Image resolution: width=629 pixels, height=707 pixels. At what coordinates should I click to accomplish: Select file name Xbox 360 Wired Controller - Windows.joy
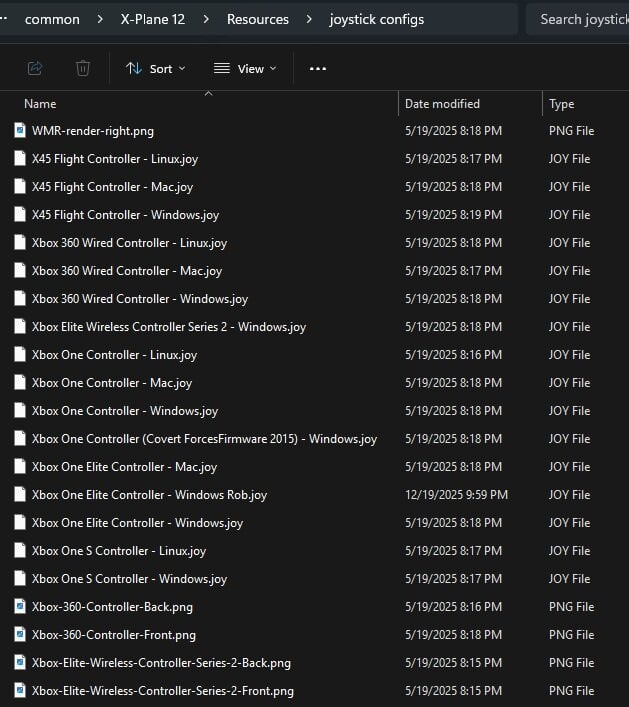coord(140,299)
